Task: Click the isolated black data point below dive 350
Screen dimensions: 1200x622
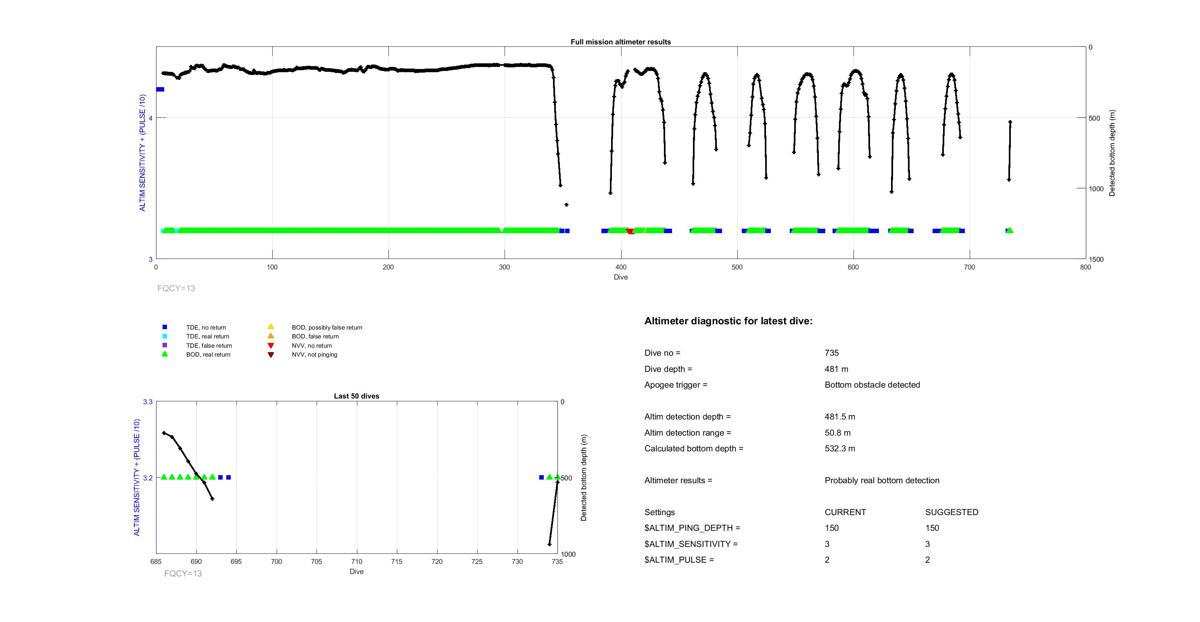Action: pos(567,204)
